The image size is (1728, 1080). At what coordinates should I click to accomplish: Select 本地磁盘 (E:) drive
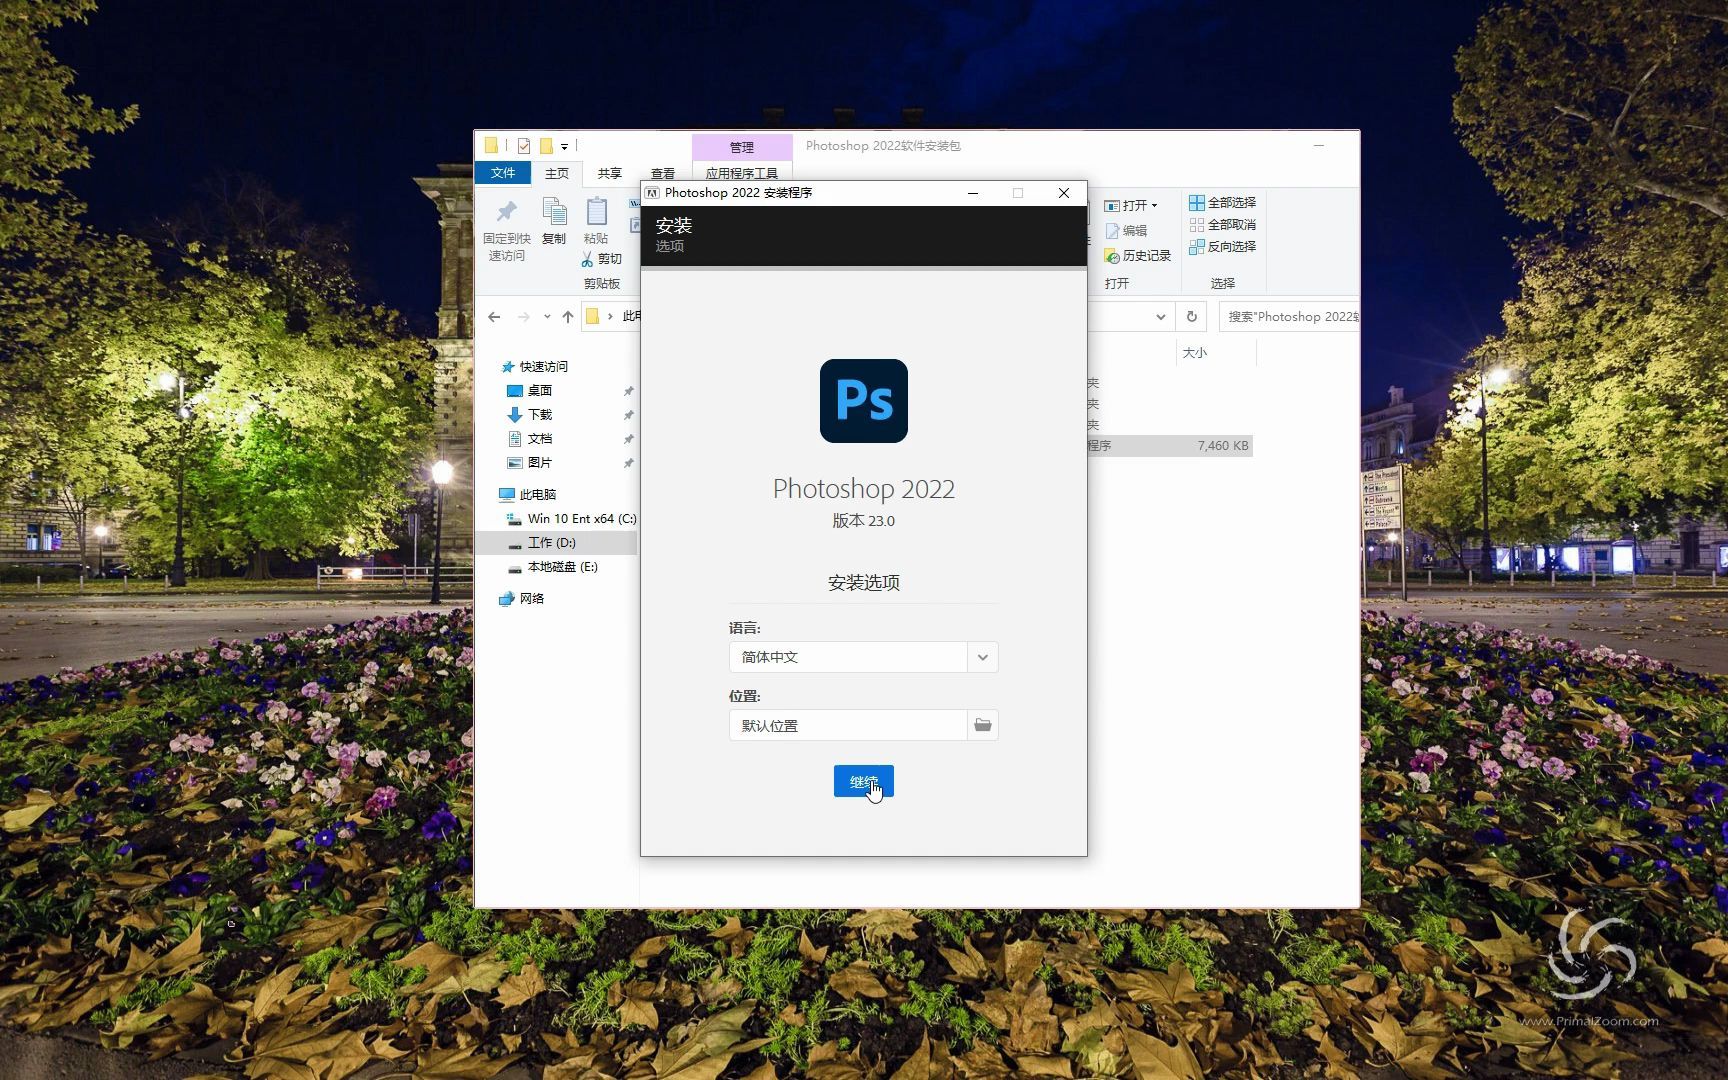pyautogui.click(x=552, y=567)
